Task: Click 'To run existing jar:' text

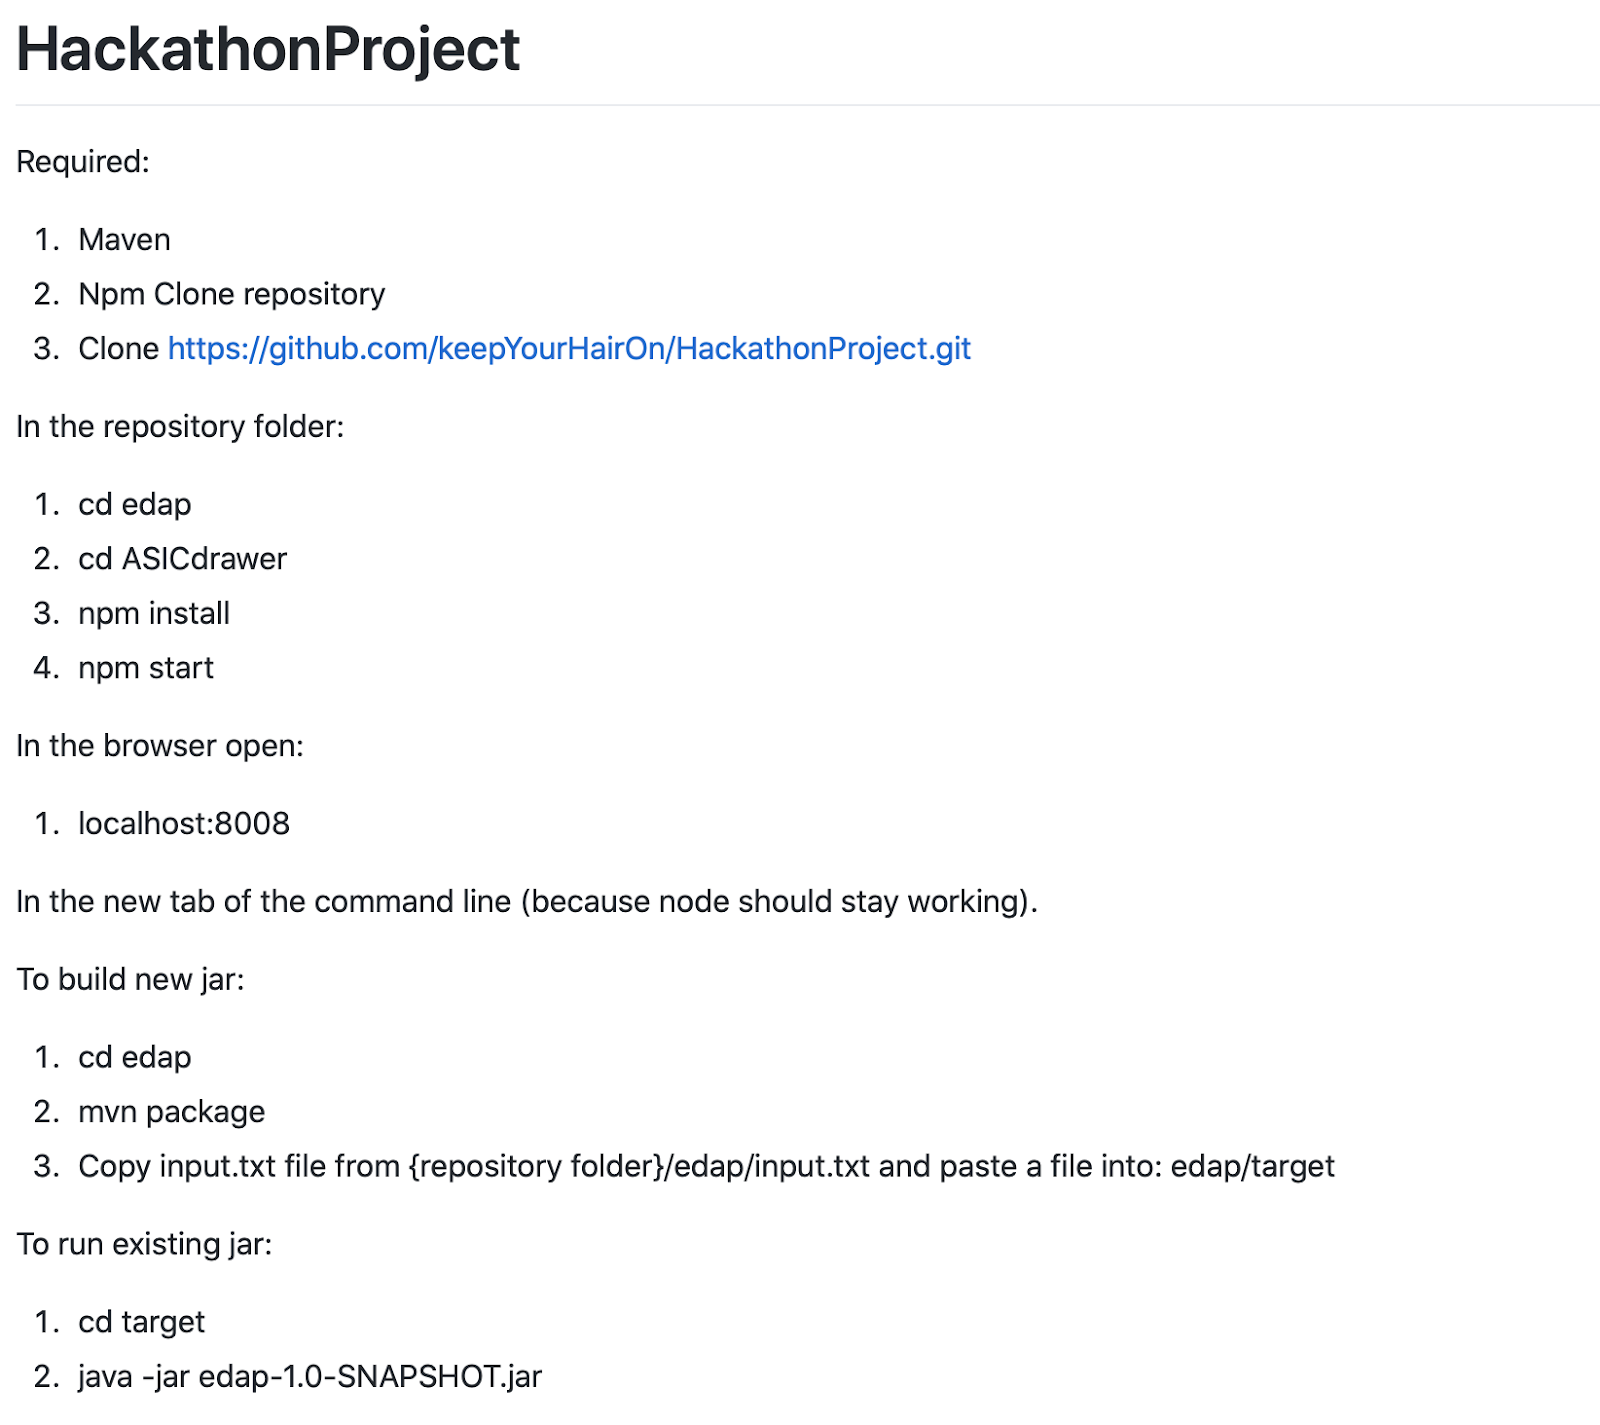Action: pos(144,1244)
